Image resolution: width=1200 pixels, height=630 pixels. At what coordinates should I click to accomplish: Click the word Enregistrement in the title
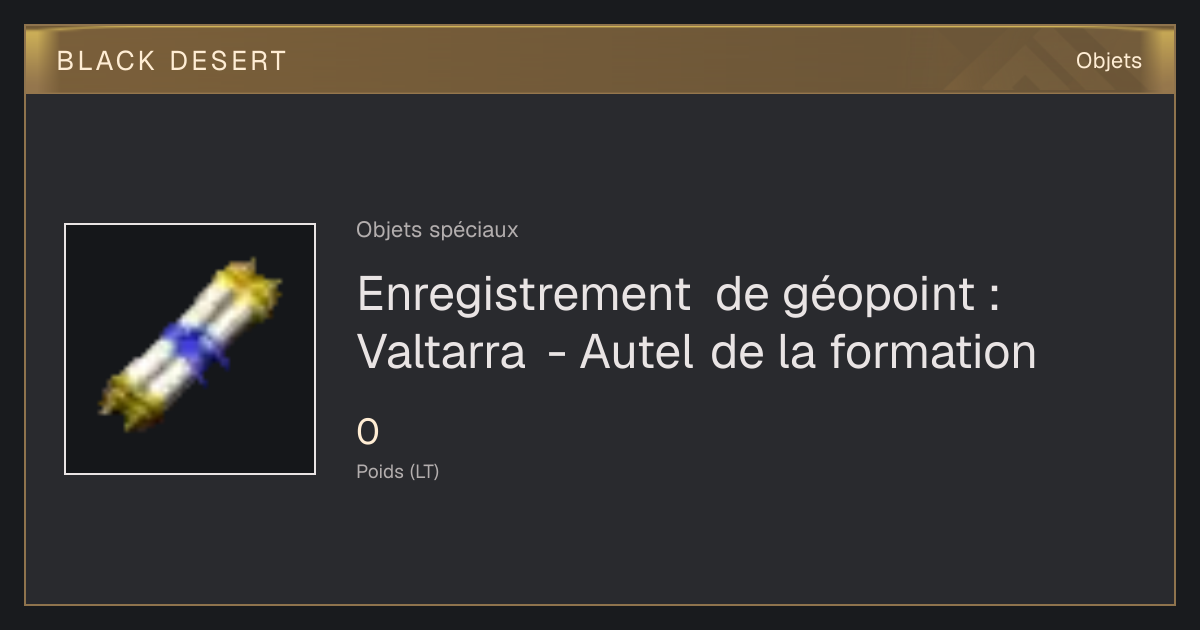pyautogui.click(x=524, y=295)
